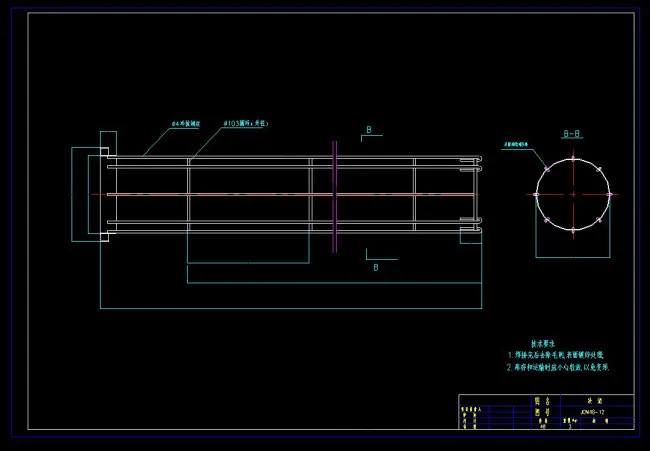Click the JCM48-12 drawing number cell

pyautogui.click(x=593, y=411)
